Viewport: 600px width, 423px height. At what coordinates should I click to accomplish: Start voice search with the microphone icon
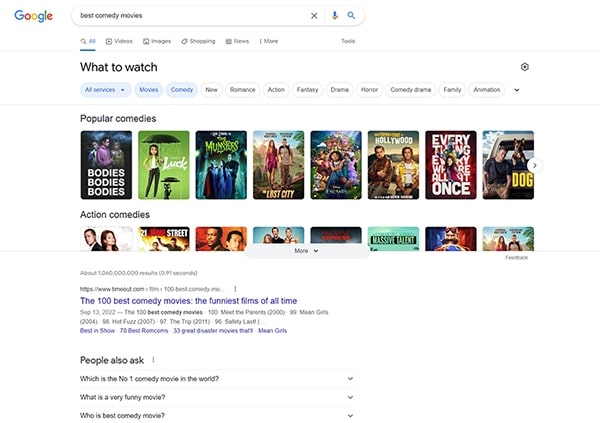point(335,15)
